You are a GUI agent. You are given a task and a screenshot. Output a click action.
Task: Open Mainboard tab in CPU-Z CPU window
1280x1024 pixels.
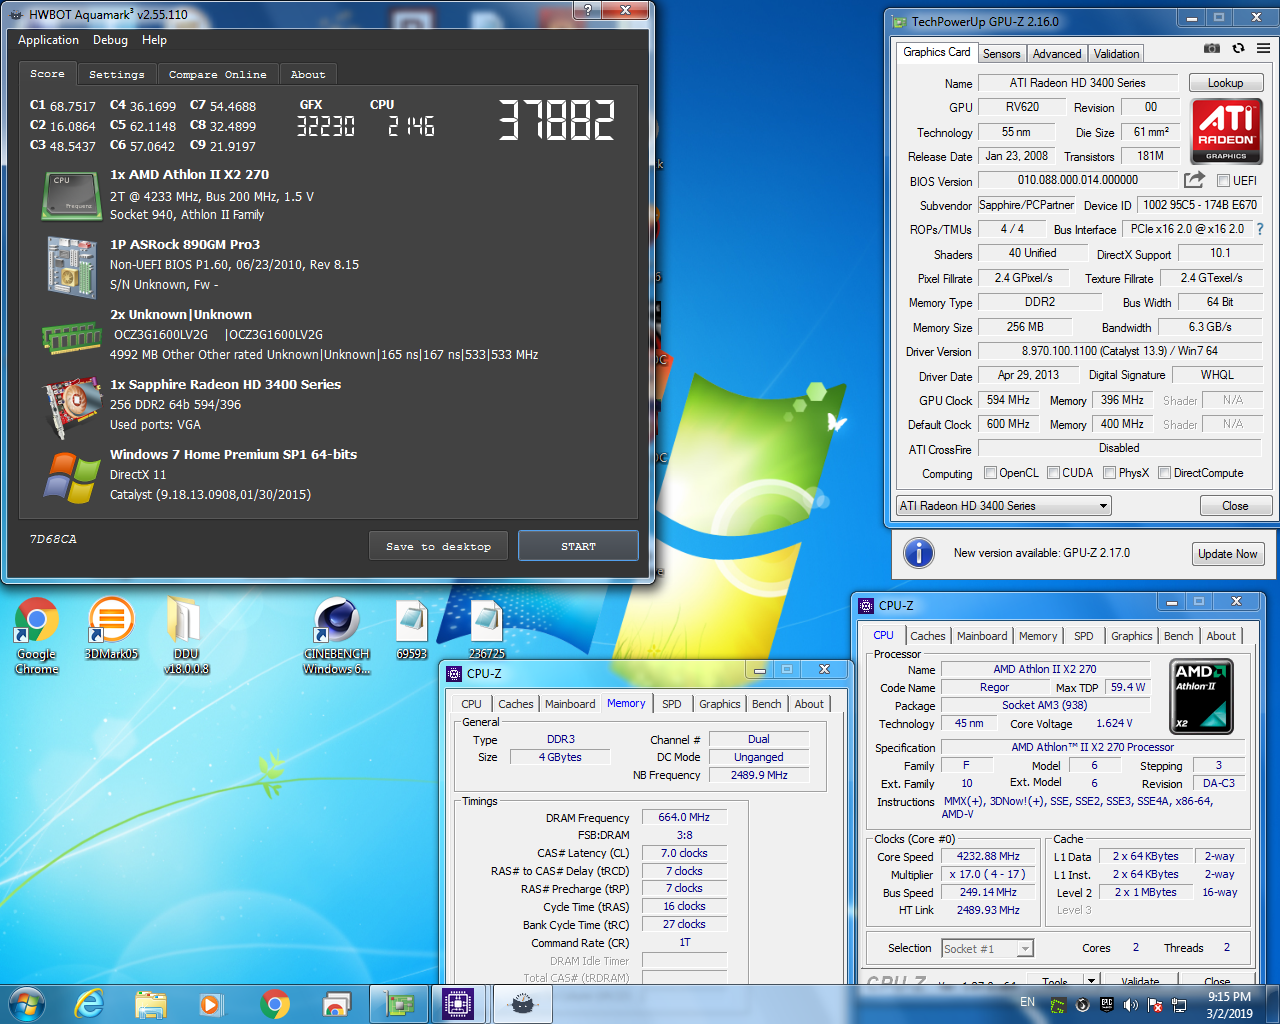pyautogui.click(x=982, y=636)
